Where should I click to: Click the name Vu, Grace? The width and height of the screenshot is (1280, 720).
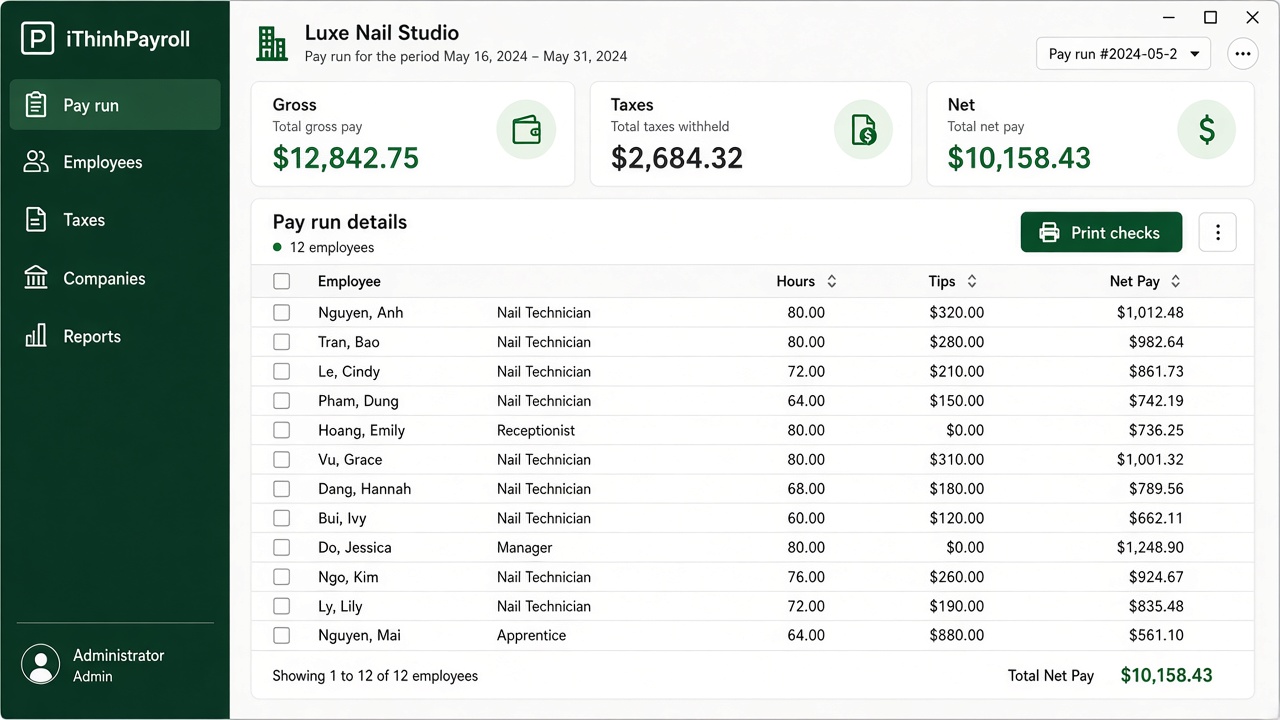point(350,460)
